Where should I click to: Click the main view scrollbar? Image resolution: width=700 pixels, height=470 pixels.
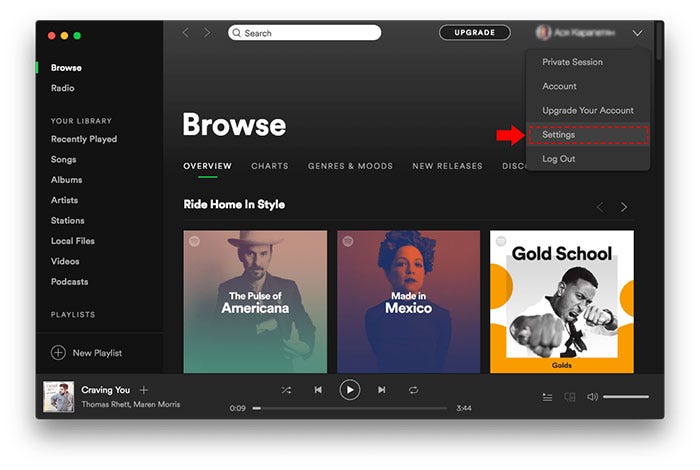[x=660, y=40]
